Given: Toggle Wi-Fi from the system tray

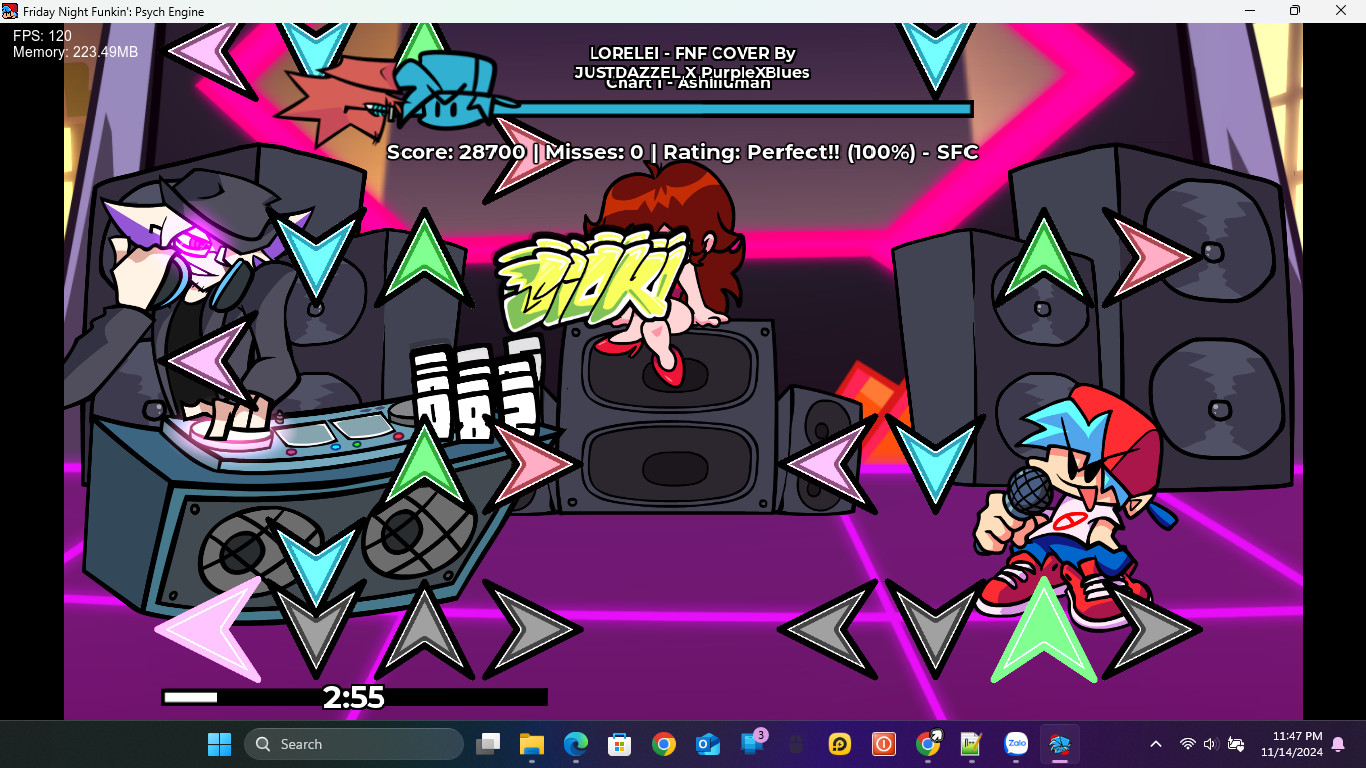Looking at the screenshot, I should tap(1188, 744).
